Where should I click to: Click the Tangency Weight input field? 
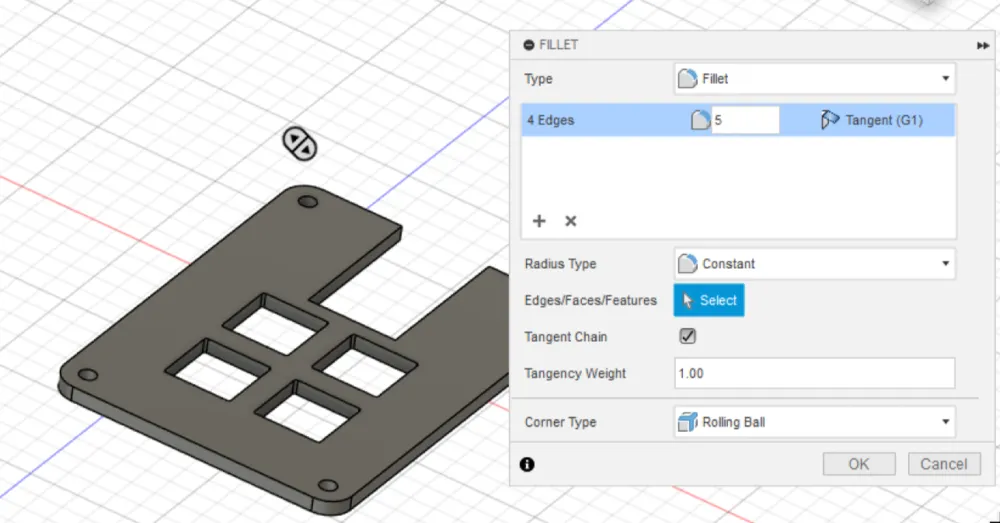(814, 374)
